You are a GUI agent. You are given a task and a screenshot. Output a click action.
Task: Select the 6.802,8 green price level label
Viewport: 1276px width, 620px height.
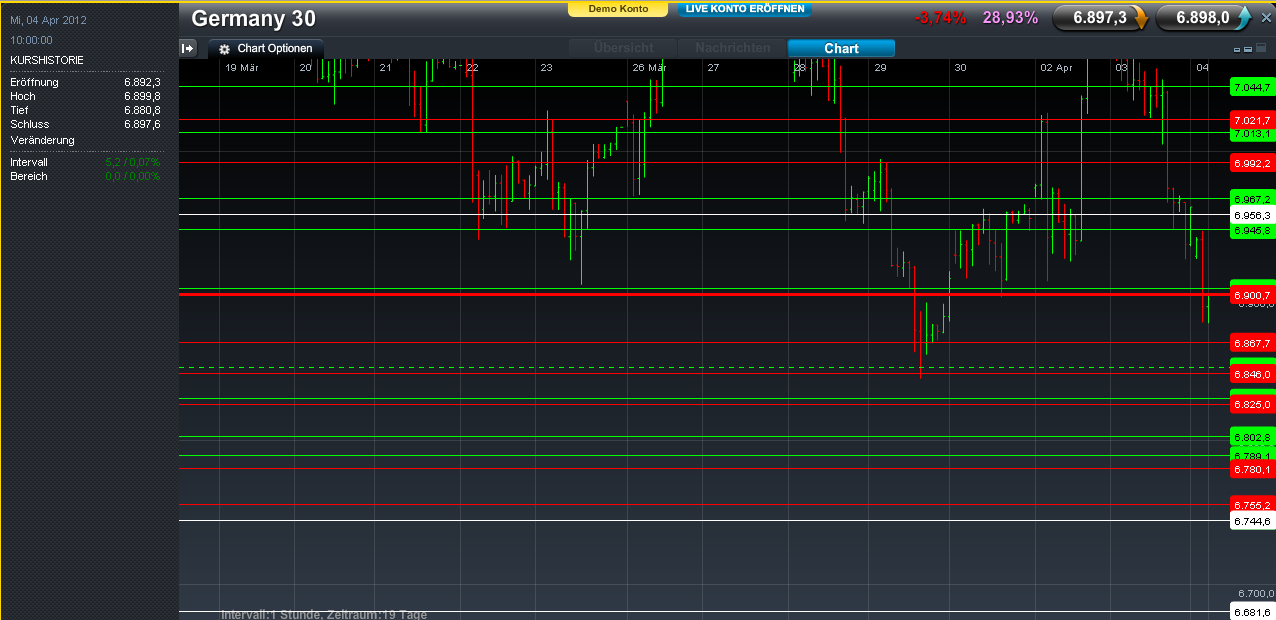click(x=1252, y=437)
